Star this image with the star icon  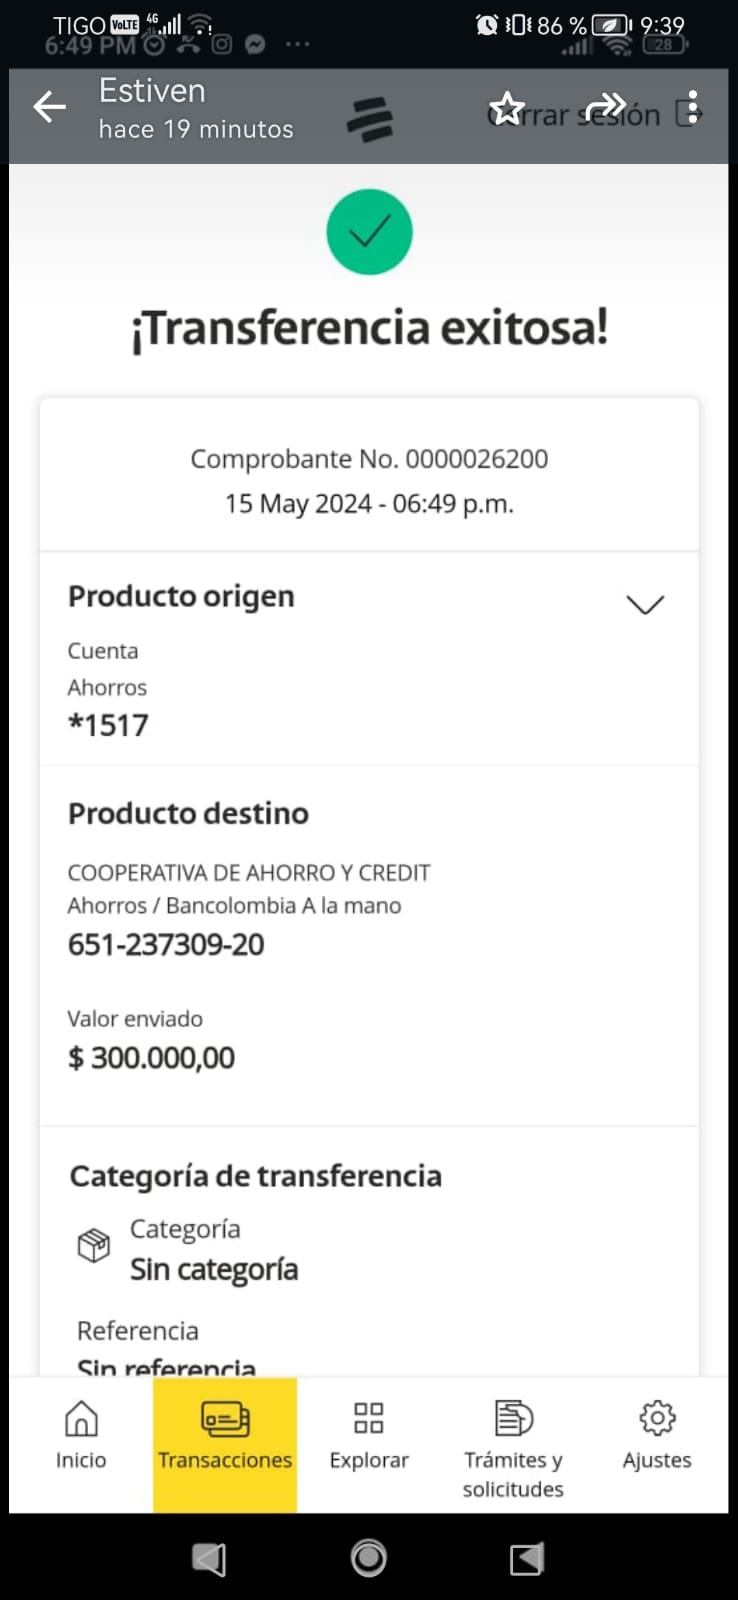click(x=507, y=108)
